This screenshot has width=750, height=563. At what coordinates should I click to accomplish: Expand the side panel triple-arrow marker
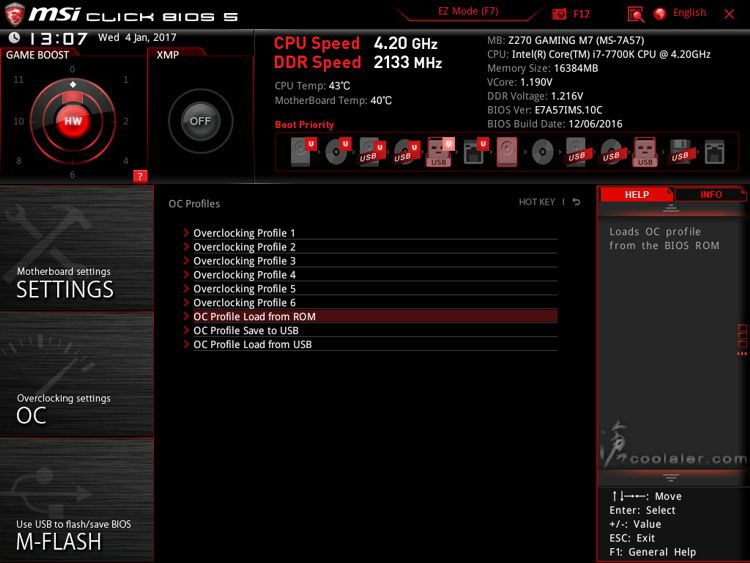(742, 353)
